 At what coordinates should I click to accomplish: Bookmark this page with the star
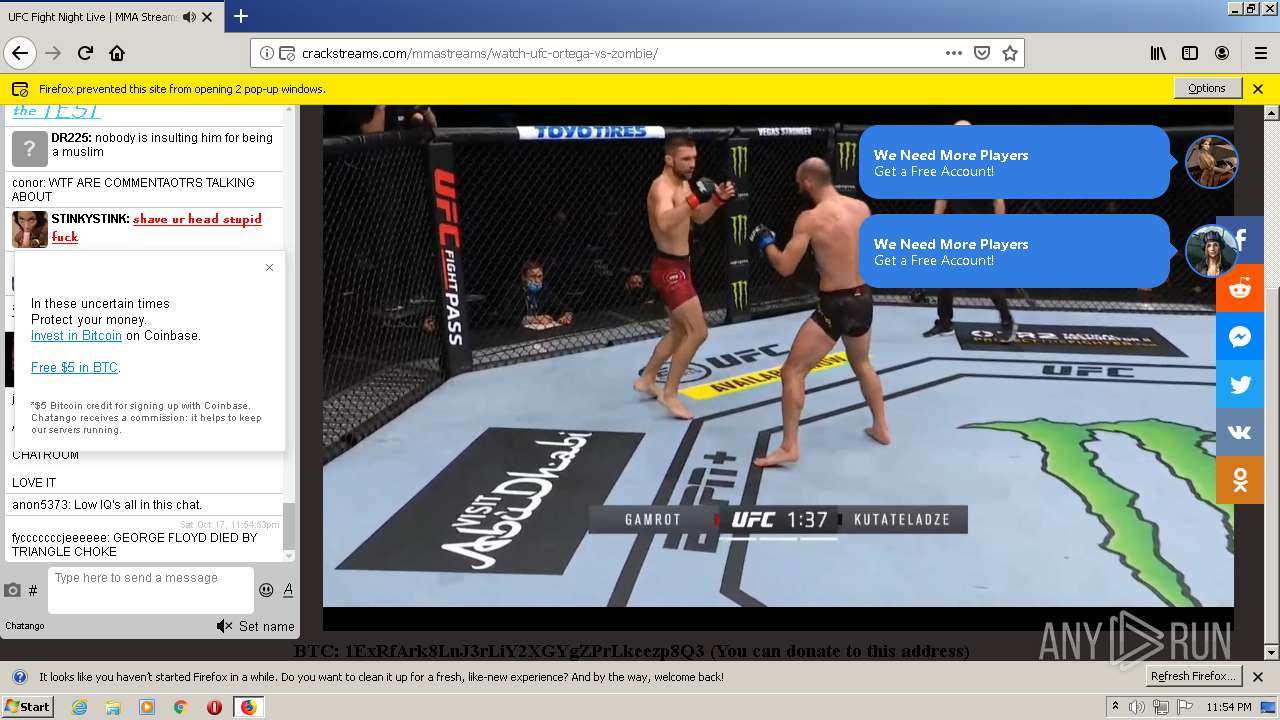pyautogui.click(x=1010, y=53)
